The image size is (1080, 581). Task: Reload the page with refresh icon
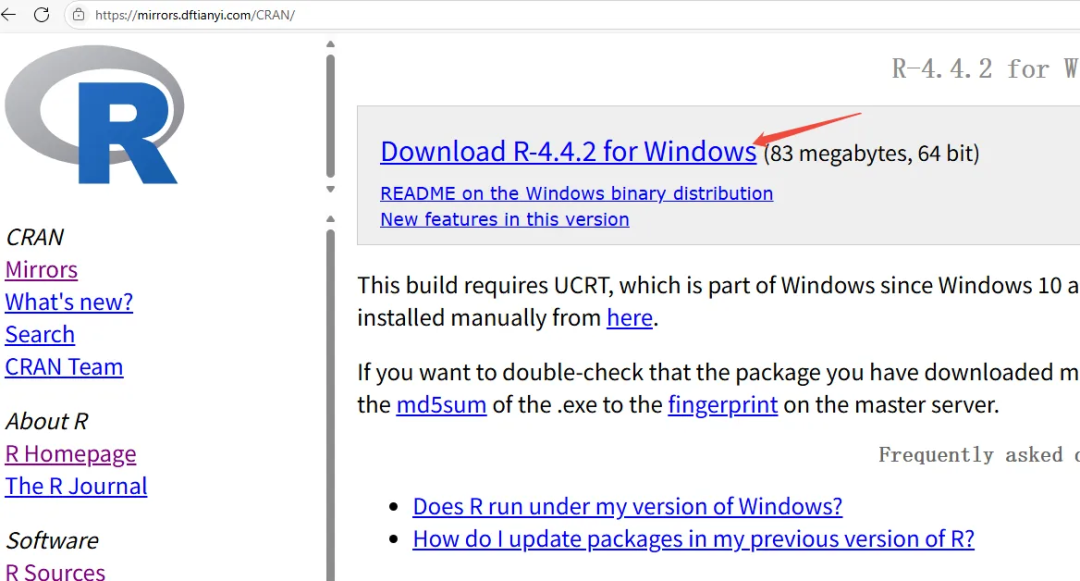(x=41, y=14)
